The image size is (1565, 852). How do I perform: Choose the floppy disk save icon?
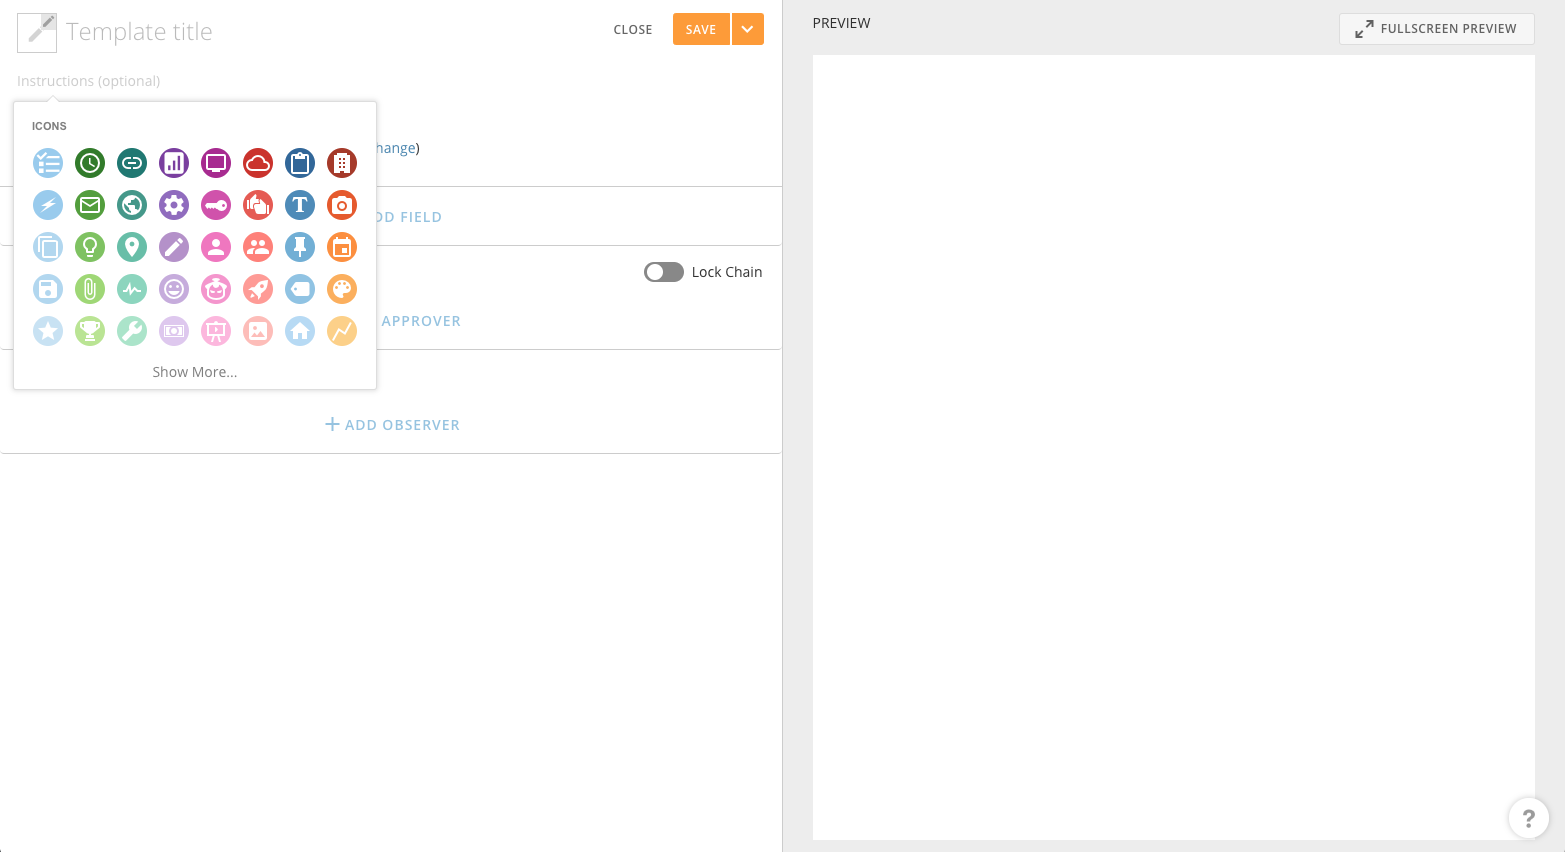[x=48, y=289]
